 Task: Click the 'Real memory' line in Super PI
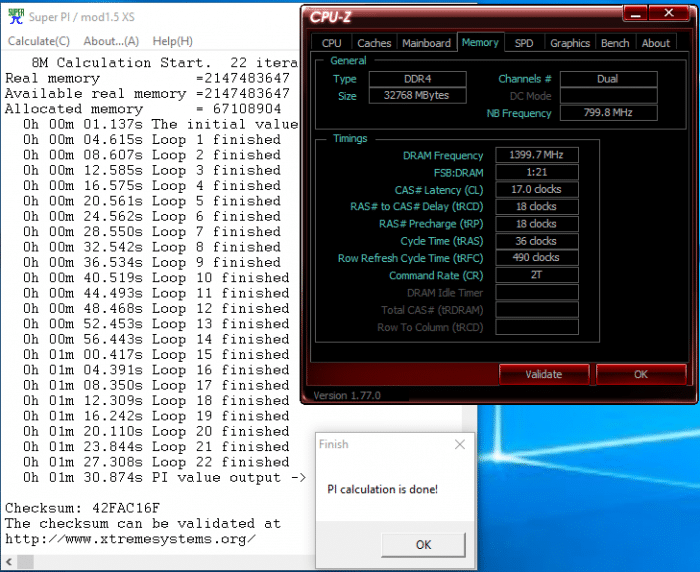coord(147,79)
